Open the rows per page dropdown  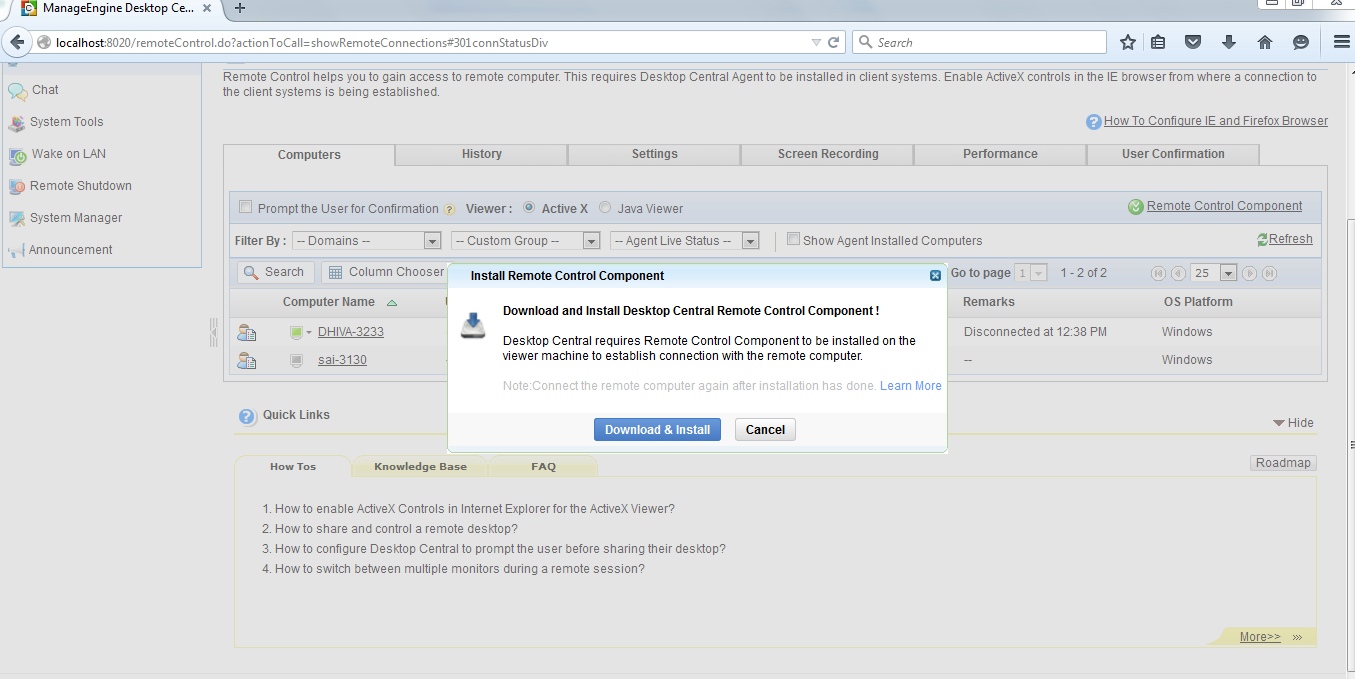pyautogui.click(x=1214, y=273)
